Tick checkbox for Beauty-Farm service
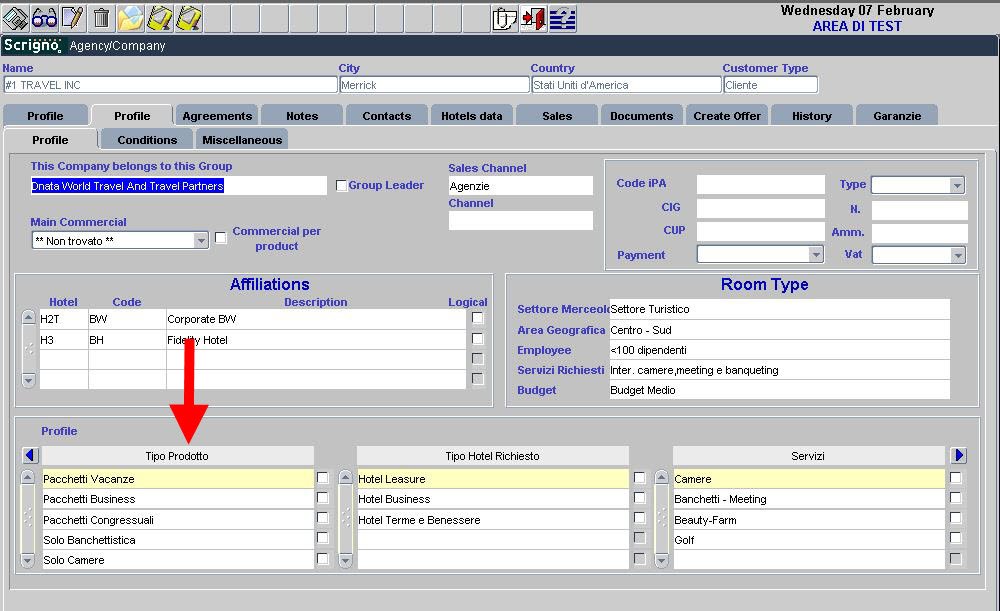The width and height of the screenshot is (1000, 611). tap(955, 518)
